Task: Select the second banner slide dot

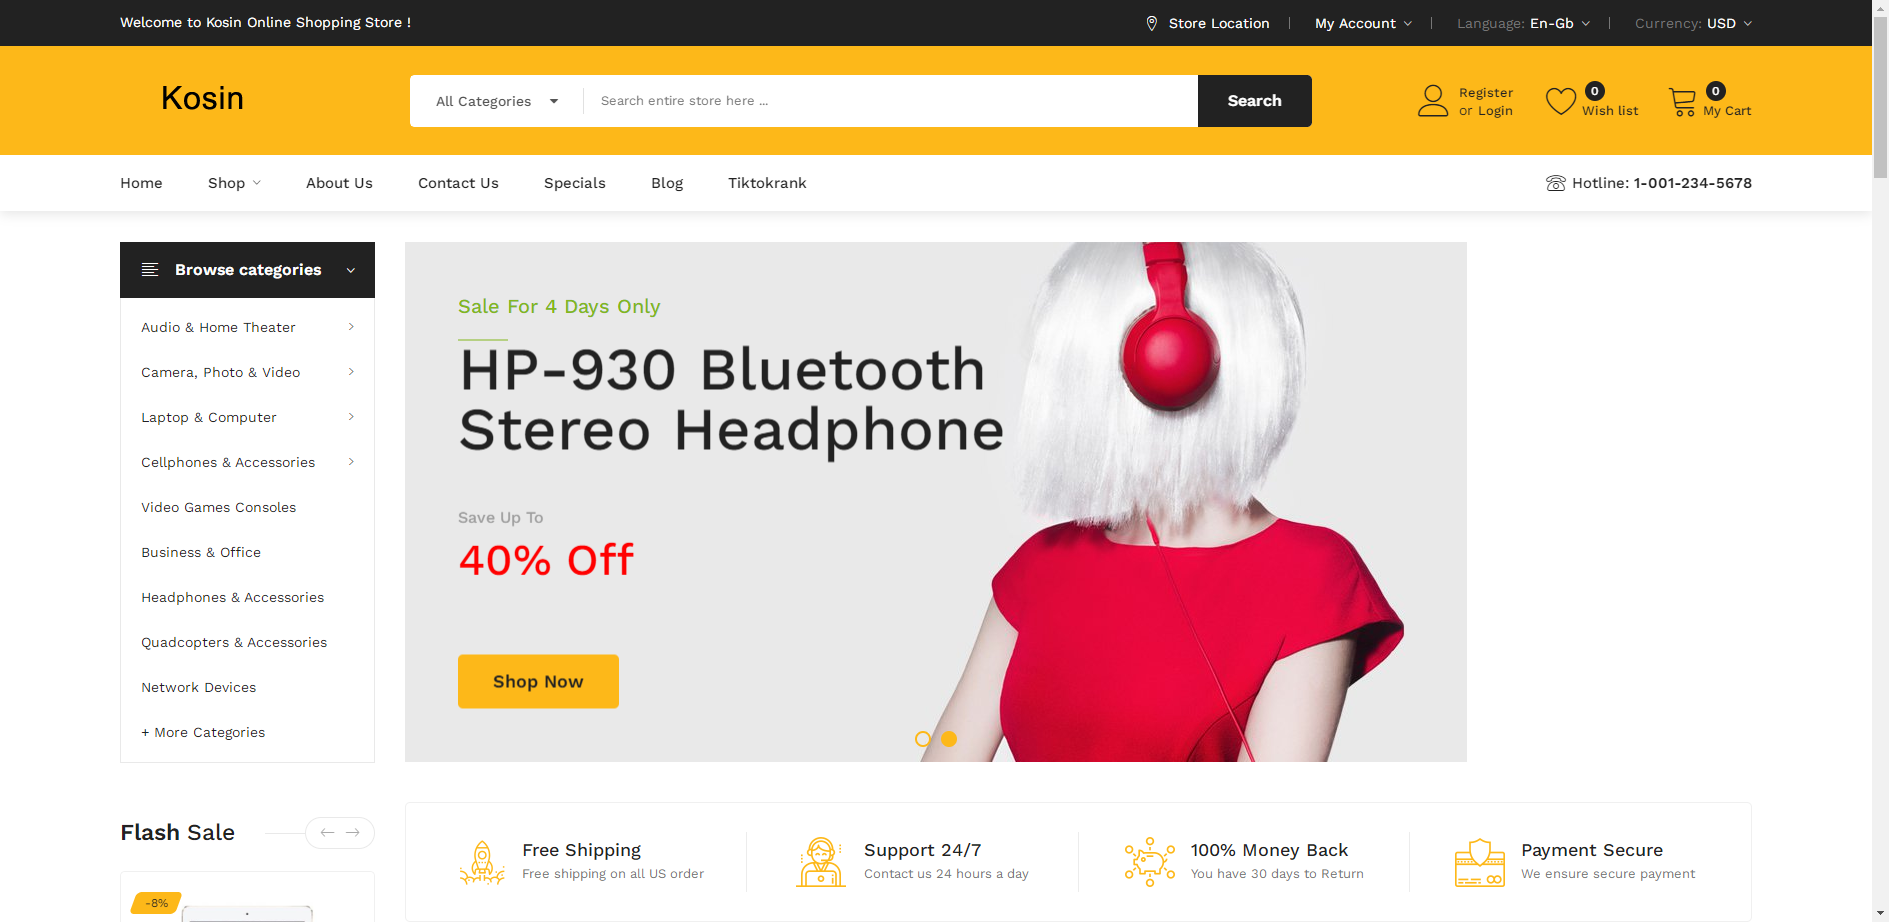Action: coord(949,739)
